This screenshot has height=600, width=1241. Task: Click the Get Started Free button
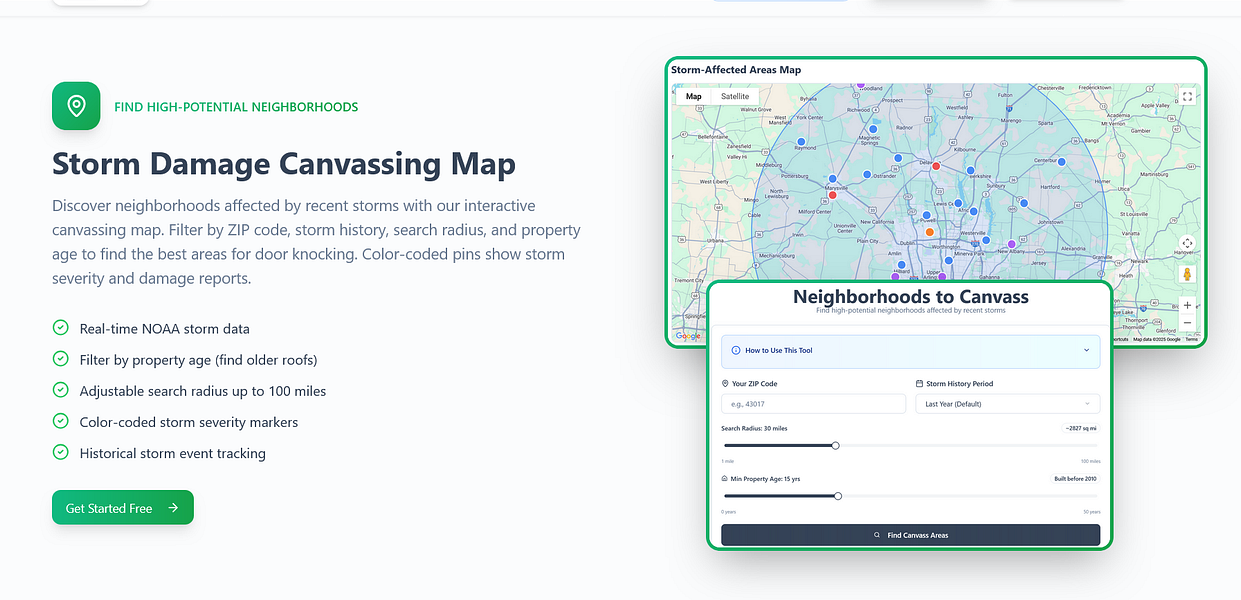[x=123, y=508]
